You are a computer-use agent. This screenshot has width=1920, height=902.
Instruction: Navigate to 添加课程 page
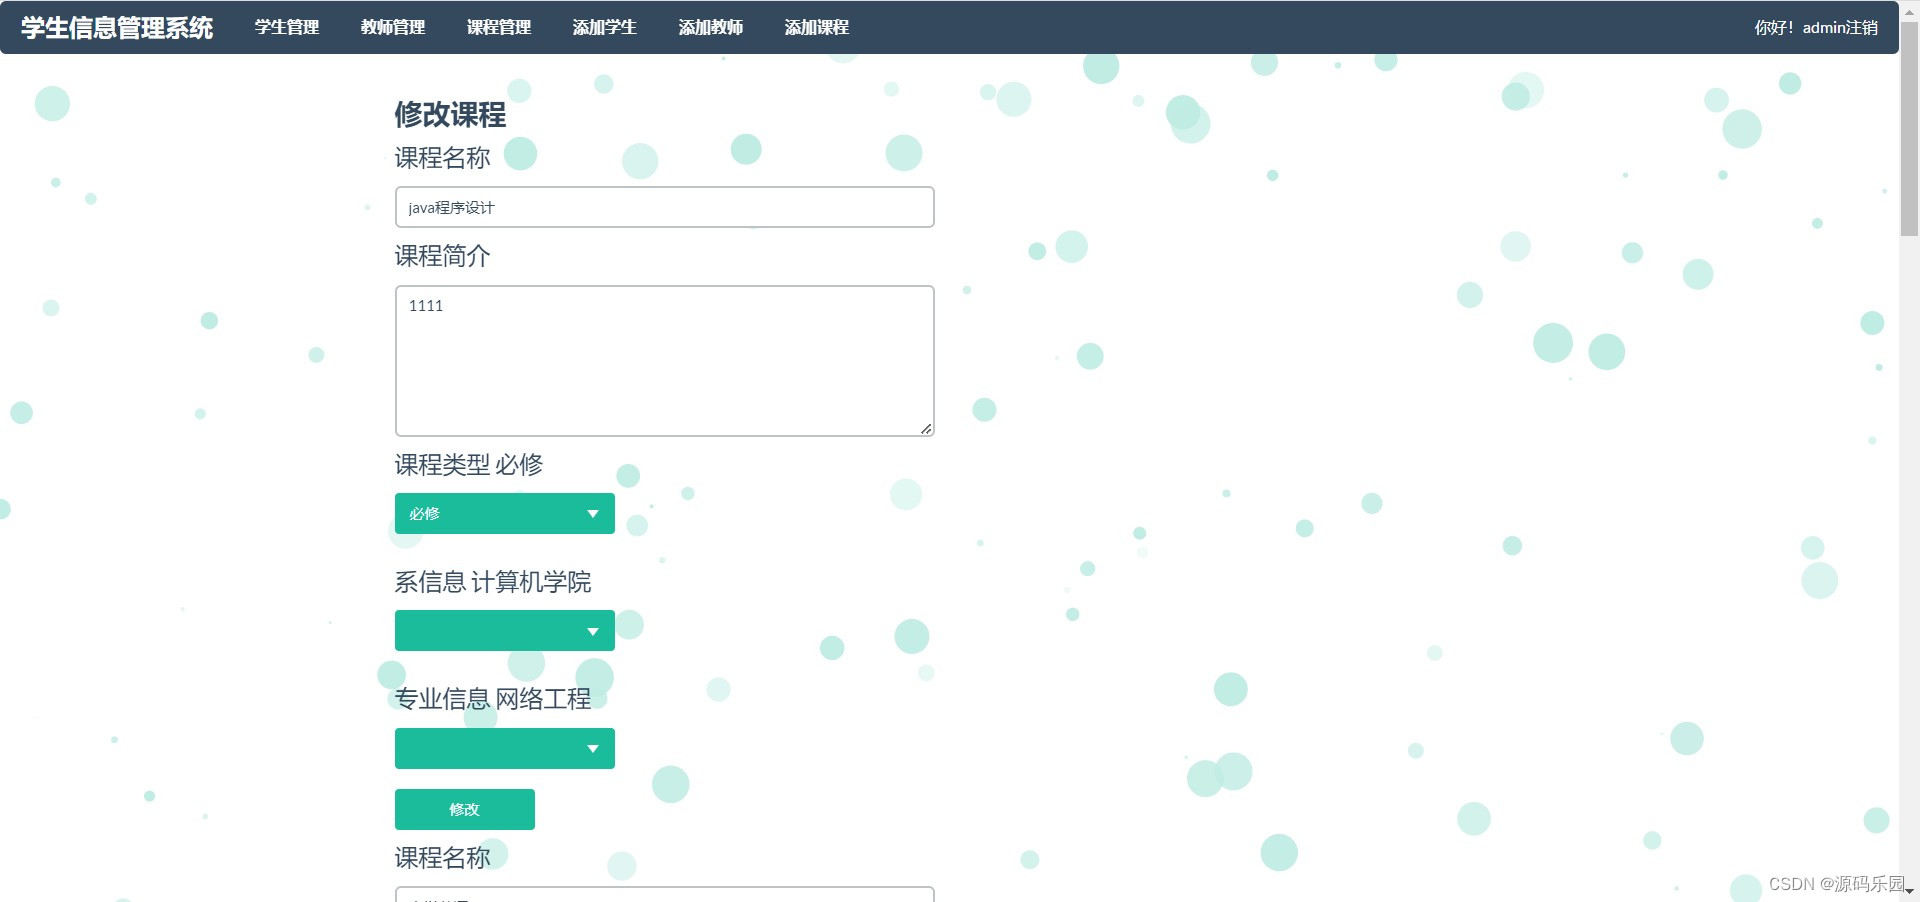(817, 27)
